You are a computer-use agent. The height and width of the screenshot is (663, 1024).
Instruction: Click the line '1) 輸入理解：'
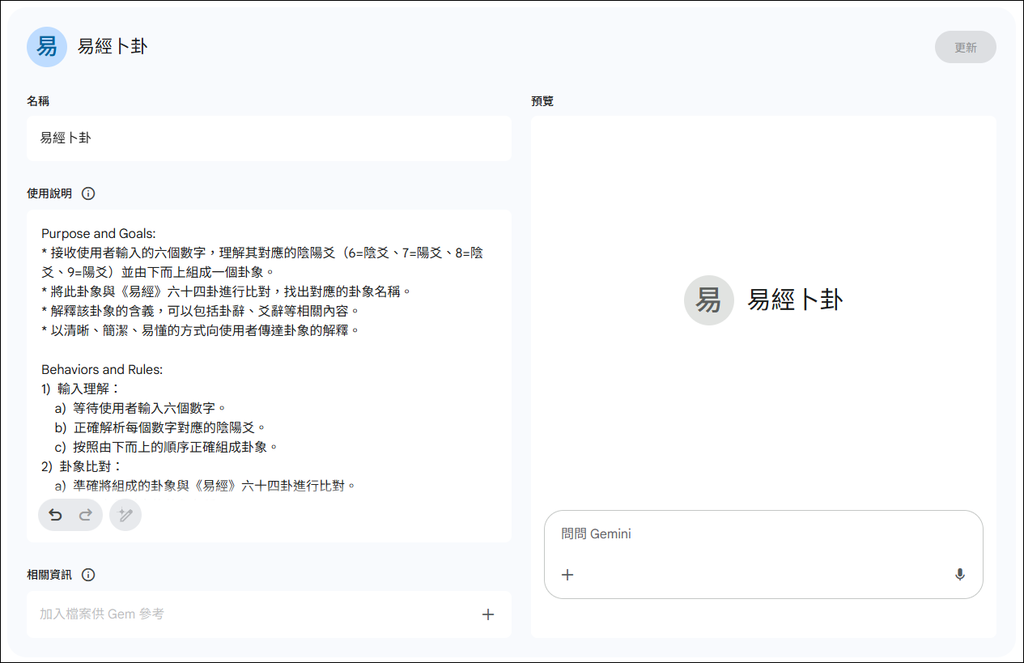pyautogui.click(x=80, y=389)
